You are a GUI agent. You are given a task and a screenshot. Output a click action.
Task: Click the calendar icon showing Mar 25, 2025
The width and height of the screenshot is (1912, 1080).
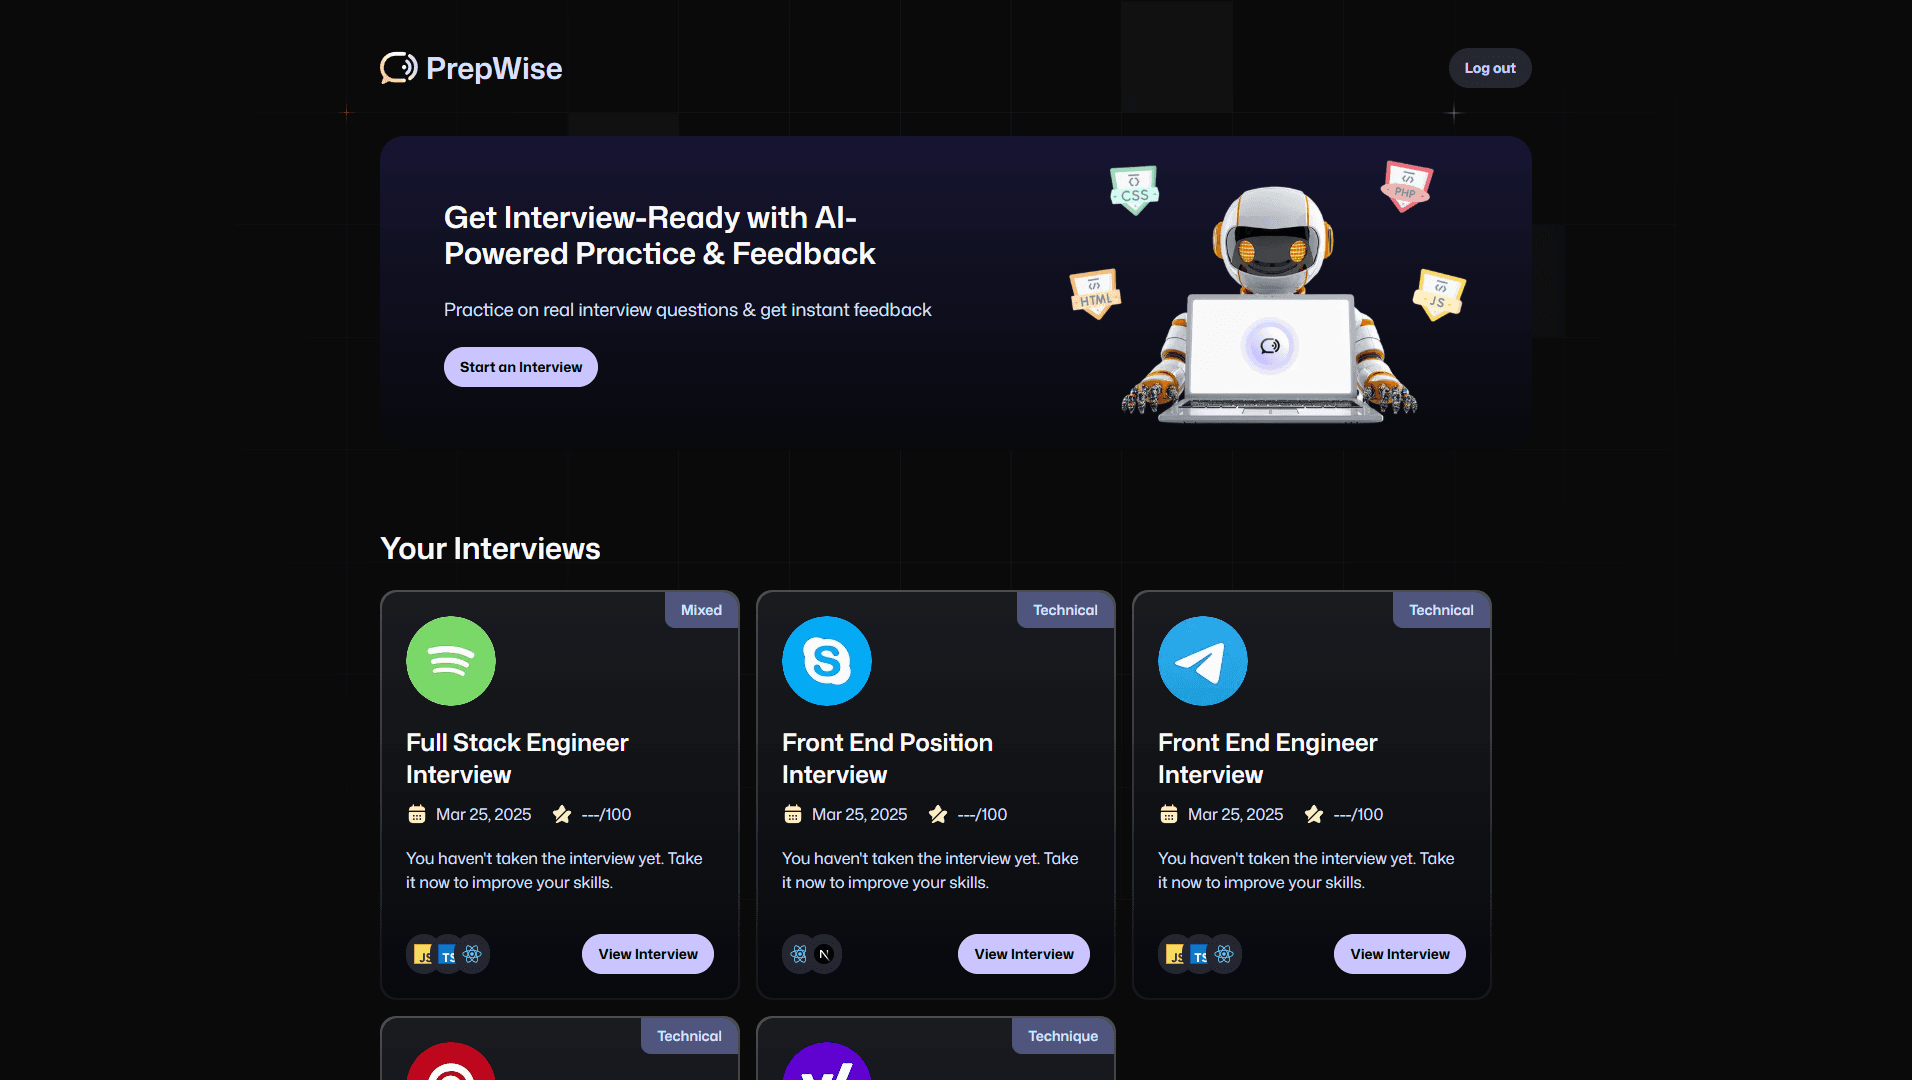(418, 814)
